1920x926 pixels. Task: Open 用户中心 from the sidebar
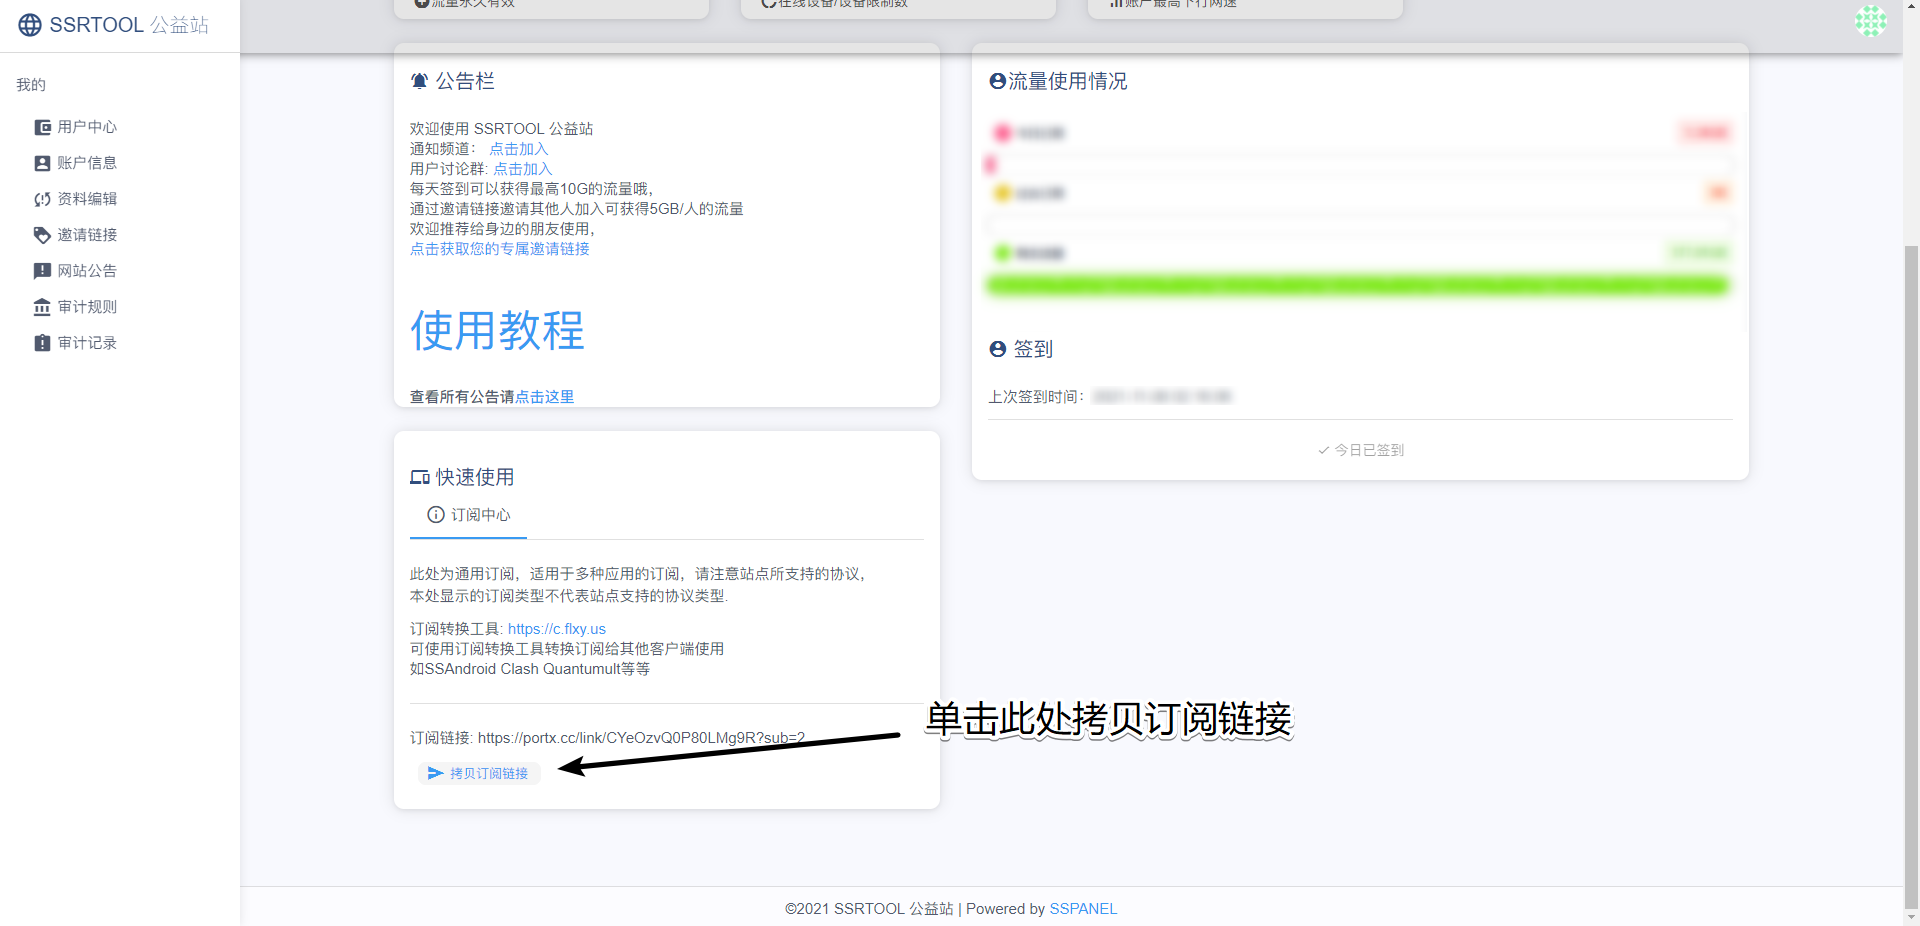pos(86,127)
